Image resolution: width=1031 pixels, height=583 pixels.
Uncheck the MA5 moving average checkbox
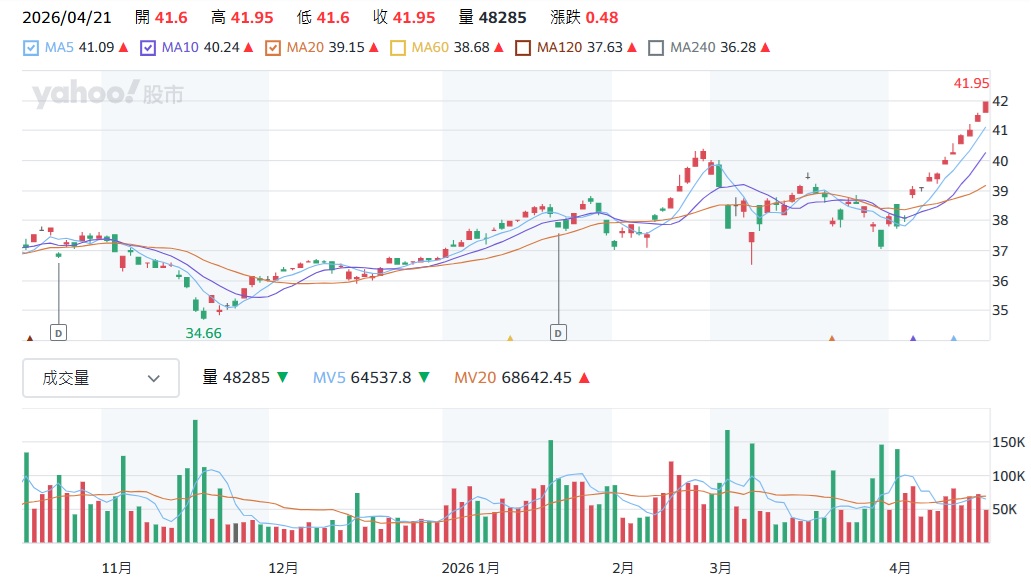coord(31,47)
